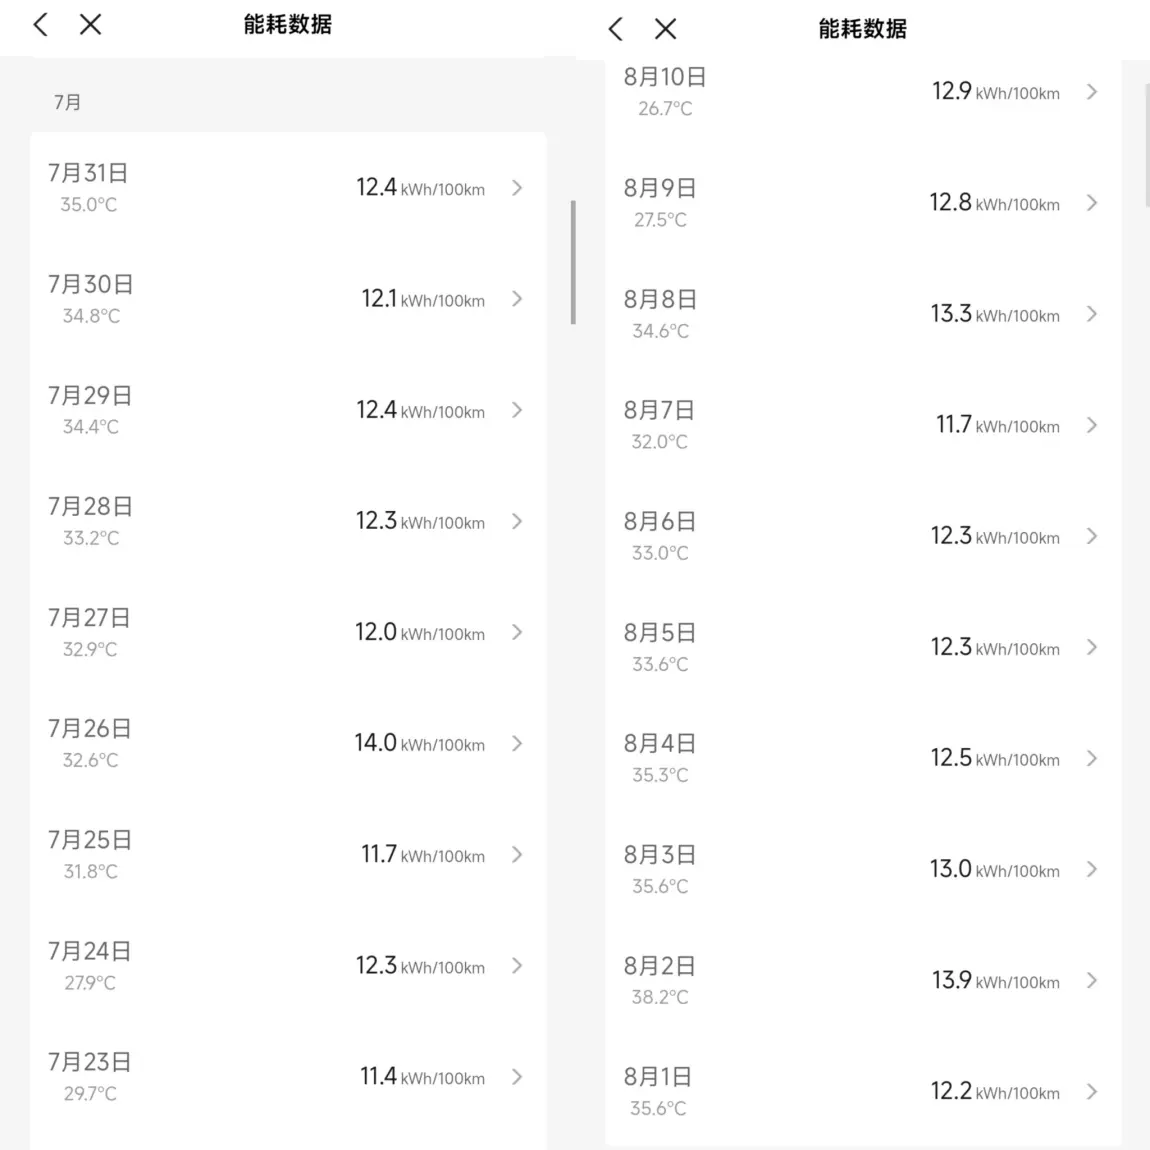Open details chevron for 7月31日
Image resolution: width=1150 pixels, height=1150 pixels.
coord(517,188)
